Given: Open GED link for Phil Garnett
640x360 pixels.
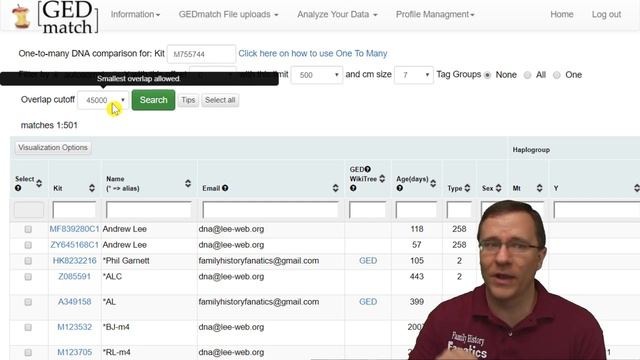Looking at the screenshot, I should pos(368,260).
